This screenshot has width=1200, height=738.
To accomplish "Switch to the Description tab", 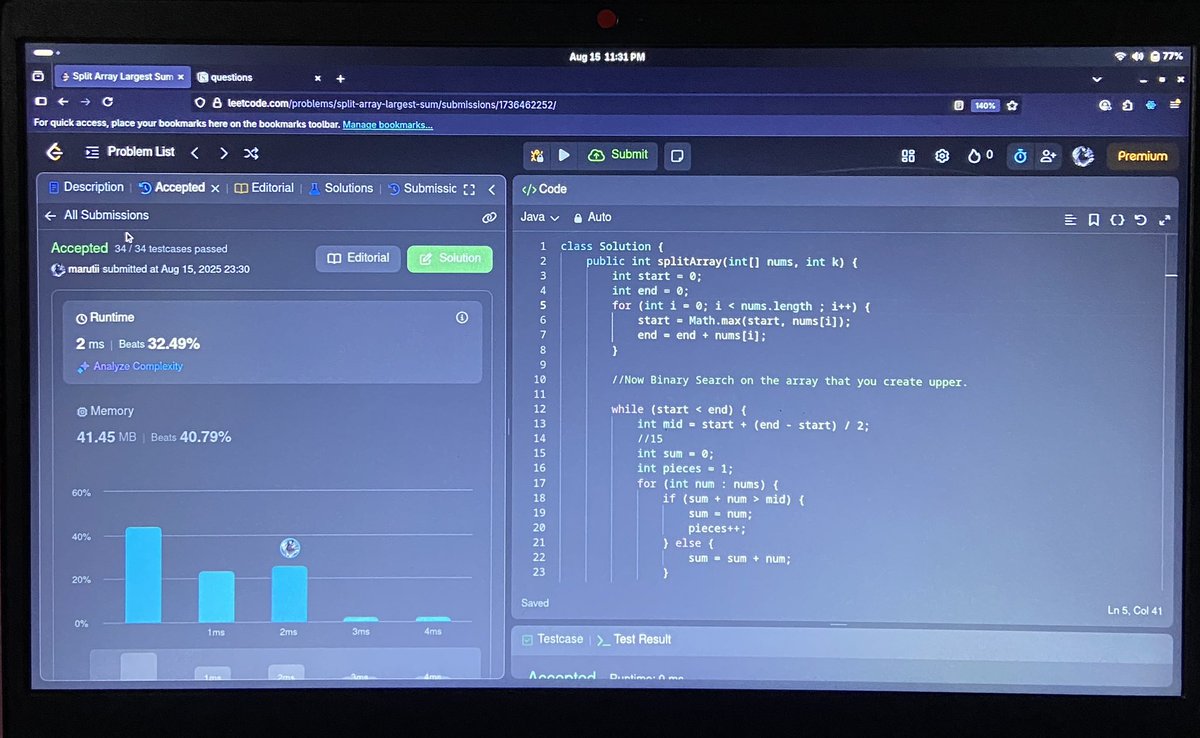I will coord(86,187).
